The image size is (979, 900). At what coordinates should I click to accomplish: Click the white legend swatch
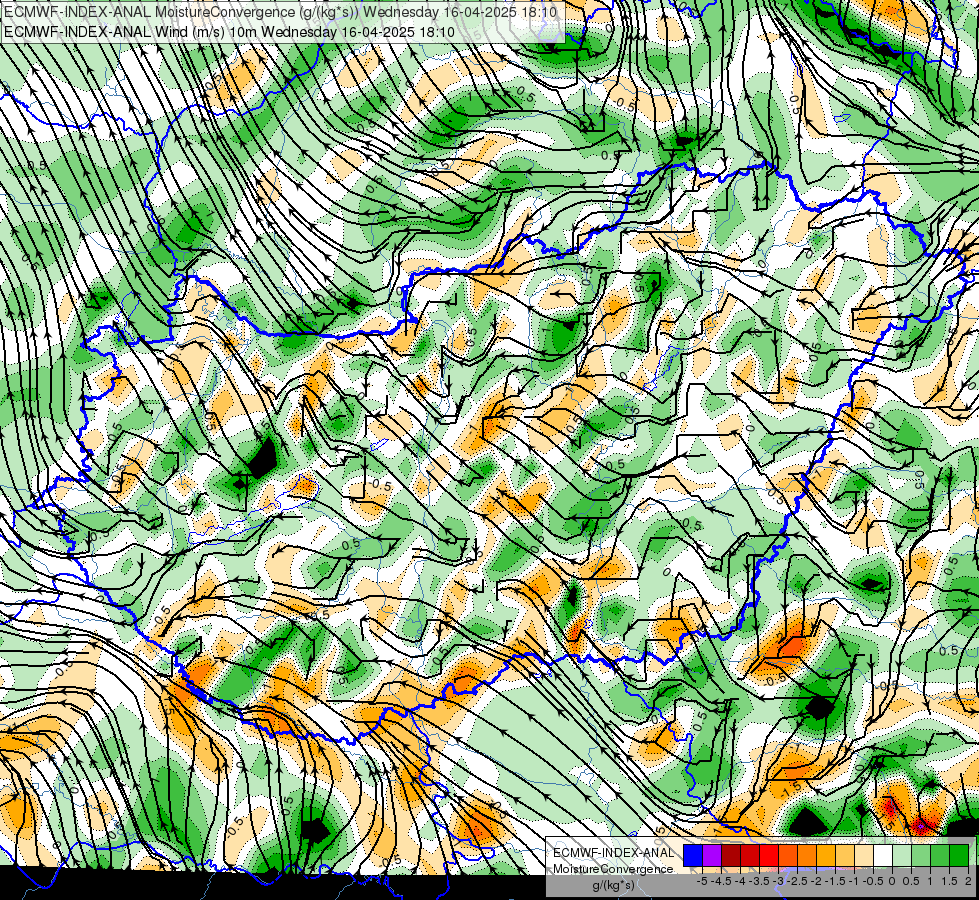coord(883,856)
